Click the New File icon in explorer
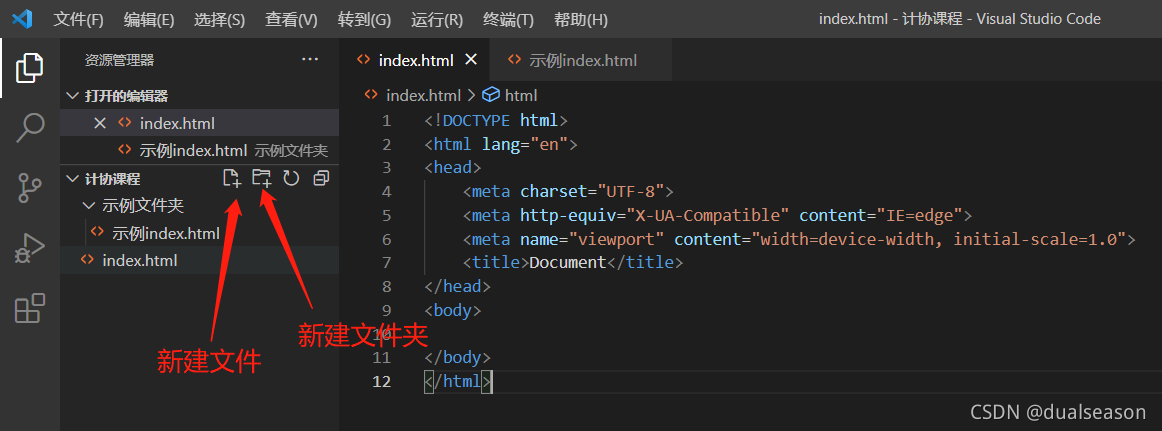 pyautogui.click(x=232, y=178)
